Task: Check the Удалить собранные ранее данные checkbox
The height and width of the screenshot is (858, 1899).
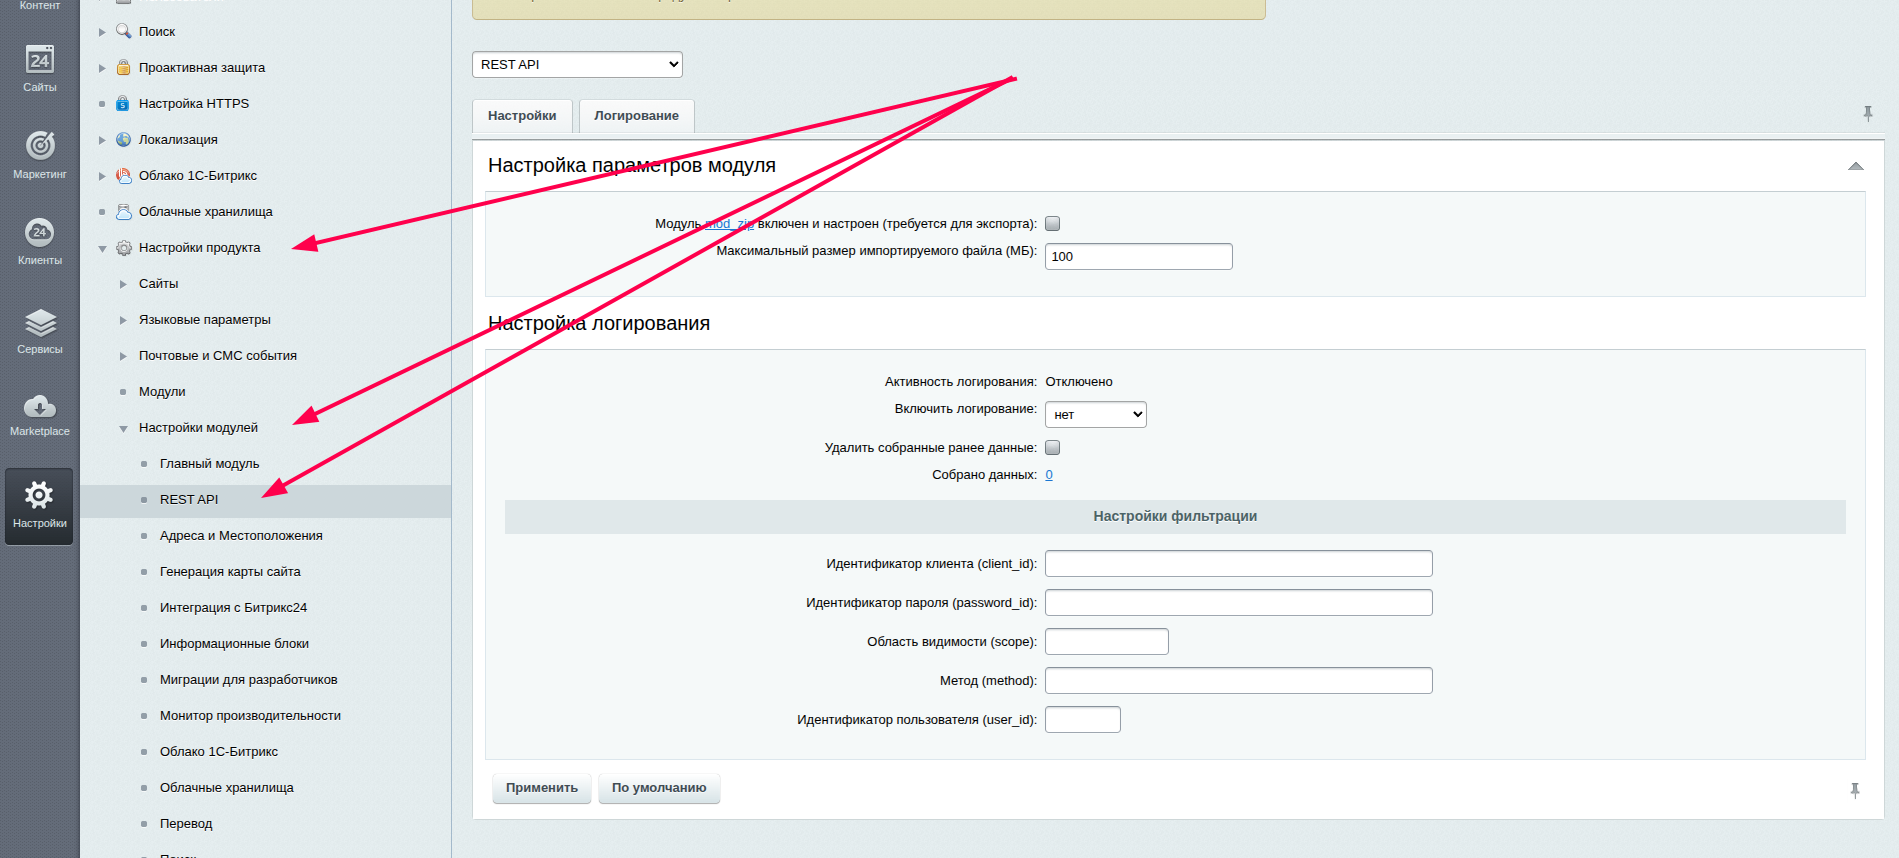Action: pos(1052,448)
